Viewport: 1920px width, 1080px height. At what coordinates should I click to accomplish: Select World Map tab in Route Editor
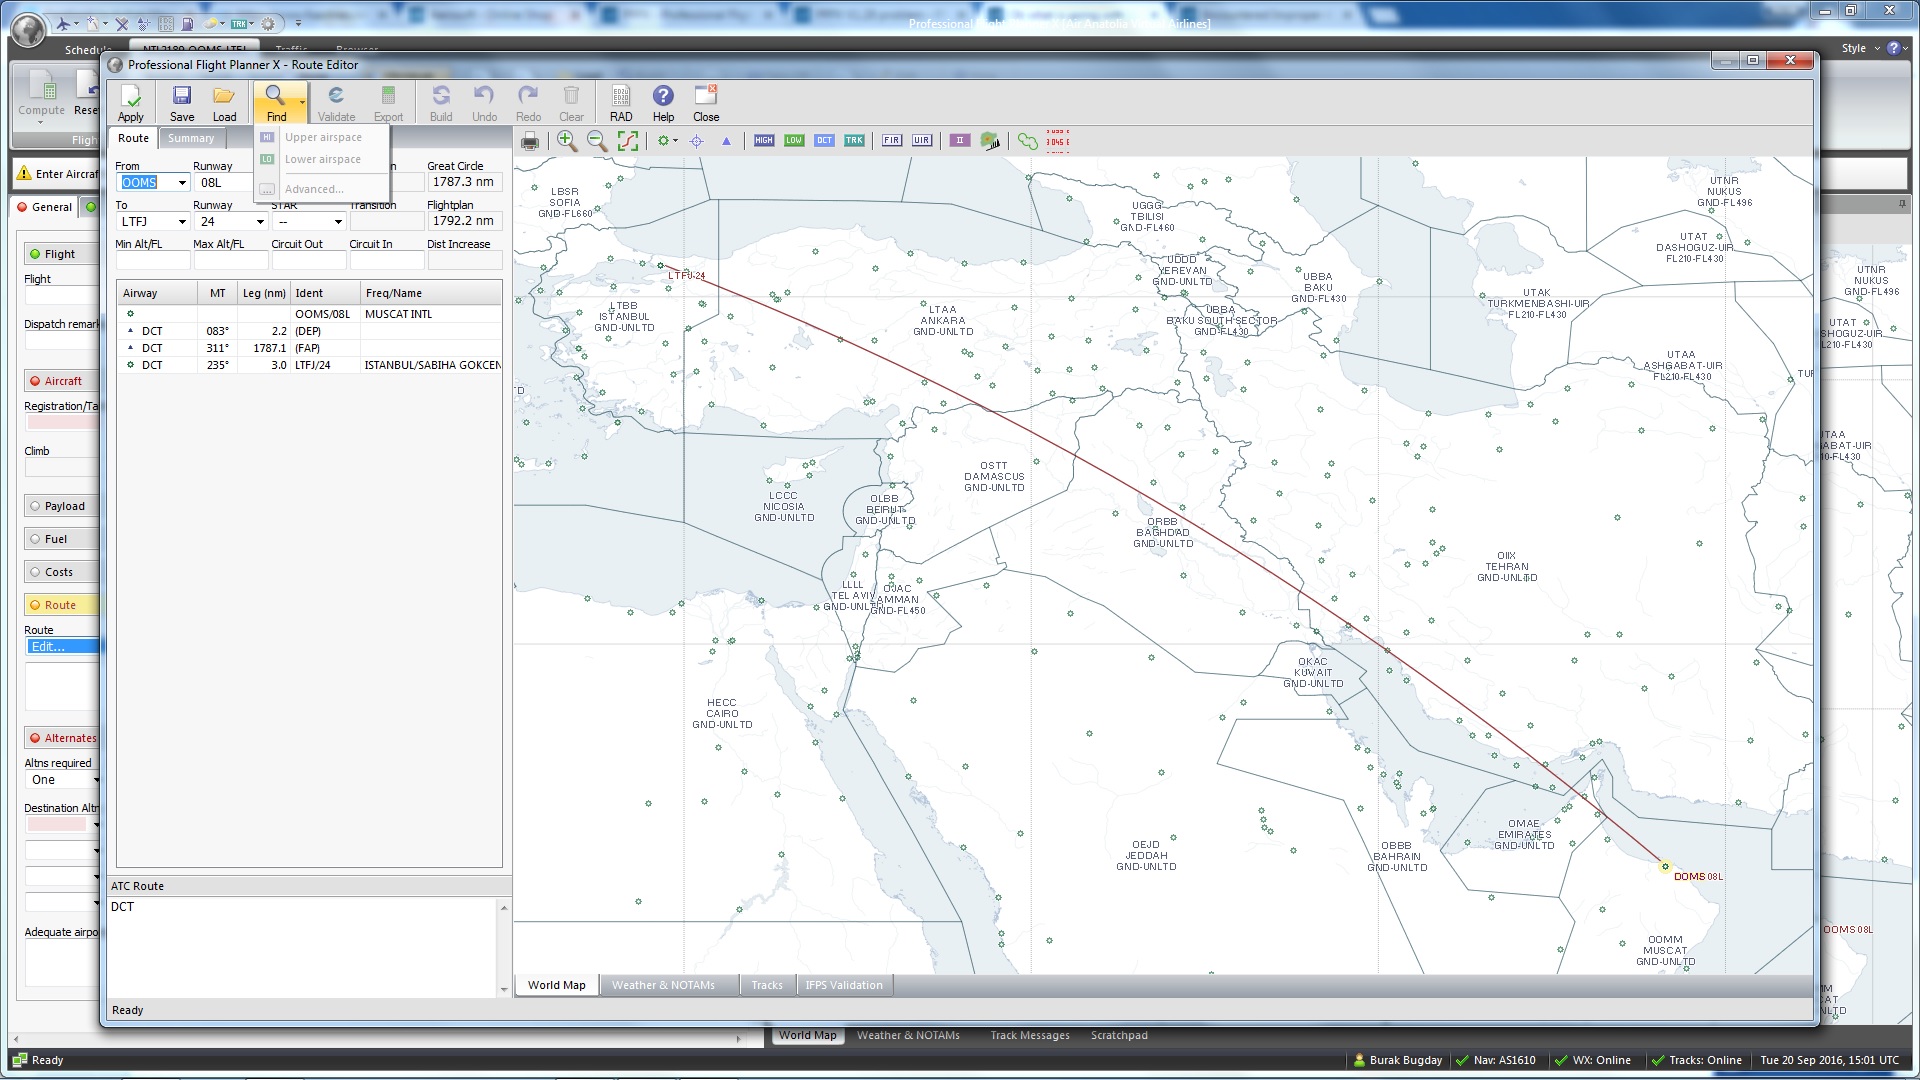pos(557,985)
